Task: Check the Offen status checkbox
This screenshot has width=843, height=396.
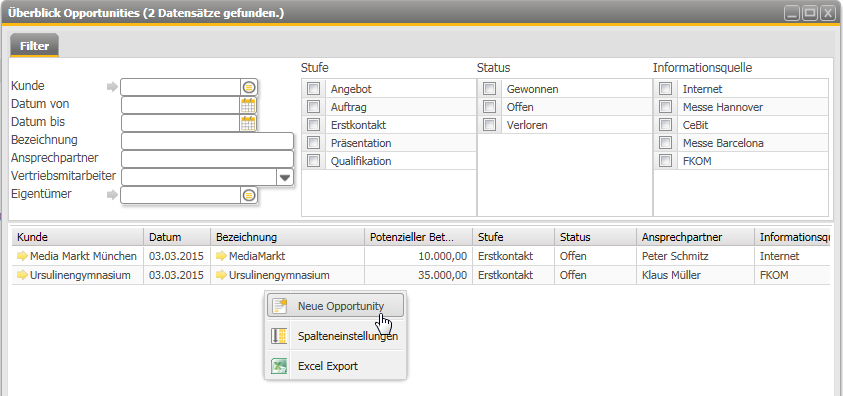Action: 489,107
